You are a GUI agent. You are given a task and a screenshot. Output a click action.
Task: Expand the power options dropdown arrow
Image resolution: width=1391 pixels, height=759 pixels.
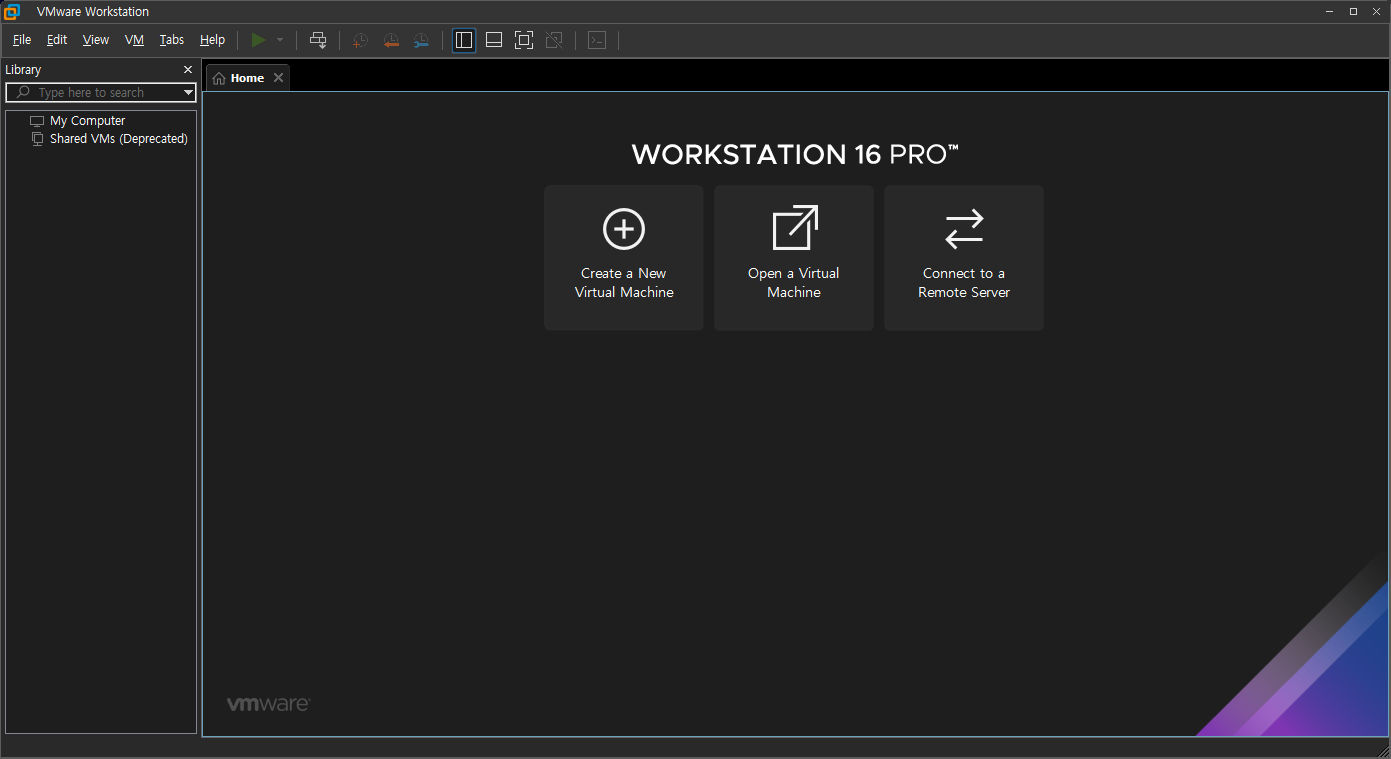click(x=280, y=40)
